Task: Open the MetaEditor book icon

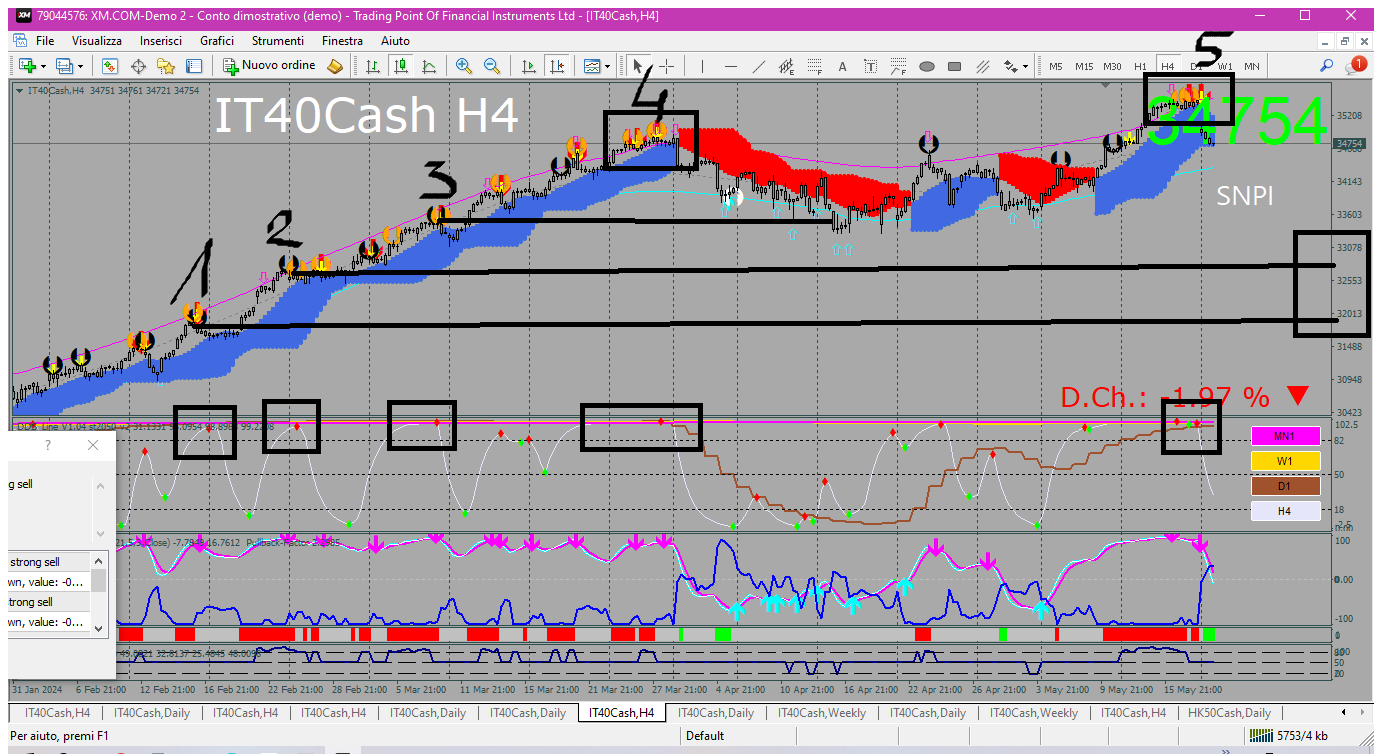Action: coord(335,66)
